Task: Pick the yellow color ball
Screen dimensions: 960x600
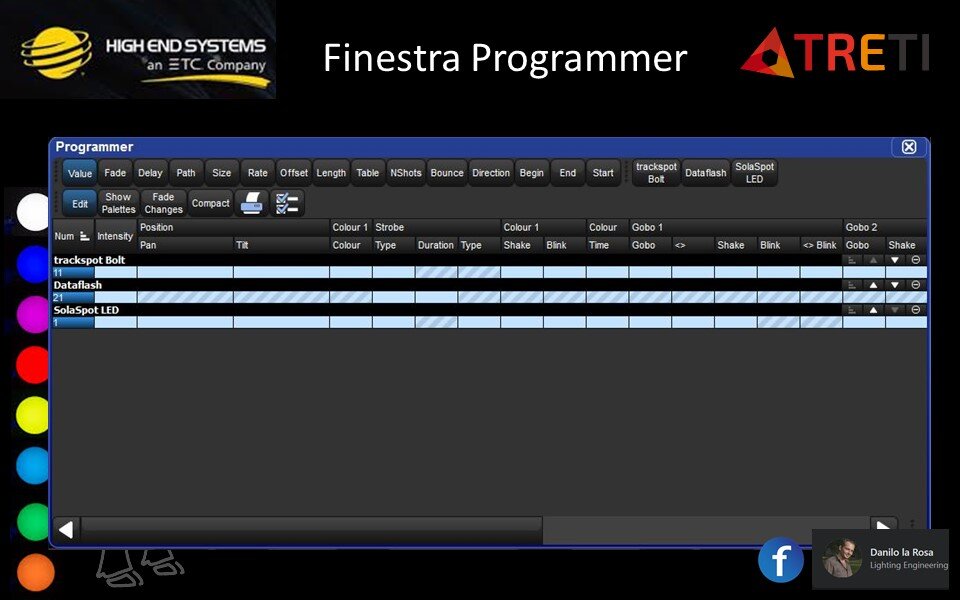Action: click(x=32, y=415)
